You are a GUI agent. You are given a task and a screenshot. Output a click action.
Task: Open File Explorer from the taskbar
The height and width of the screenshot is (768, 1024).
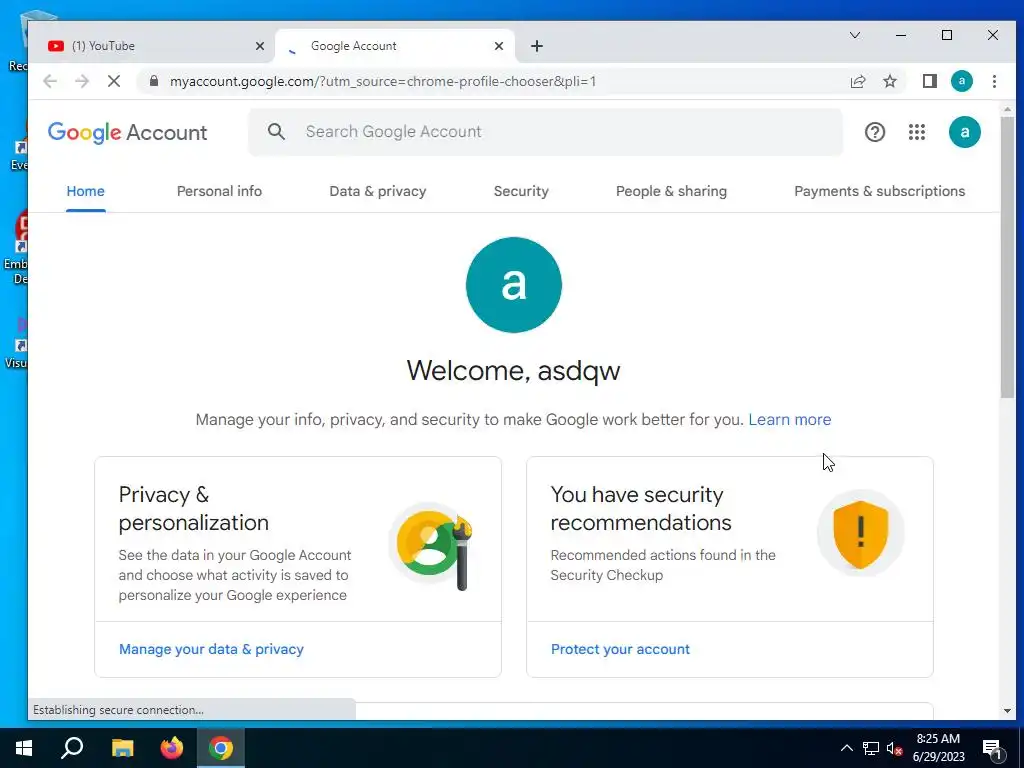click(122, 748)
